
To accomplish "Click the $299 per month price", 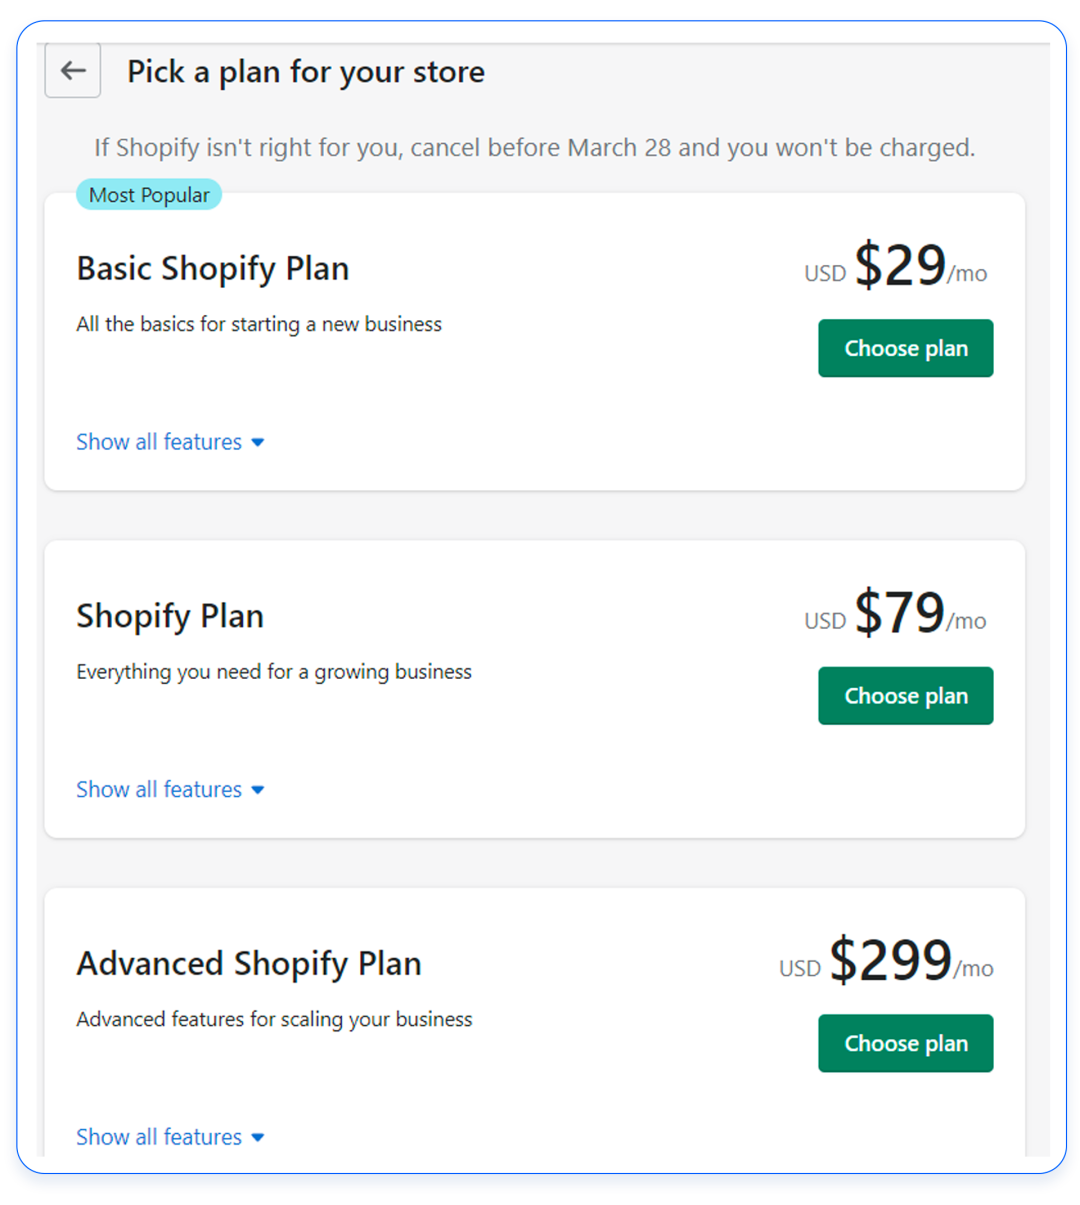I will point(890,962).
